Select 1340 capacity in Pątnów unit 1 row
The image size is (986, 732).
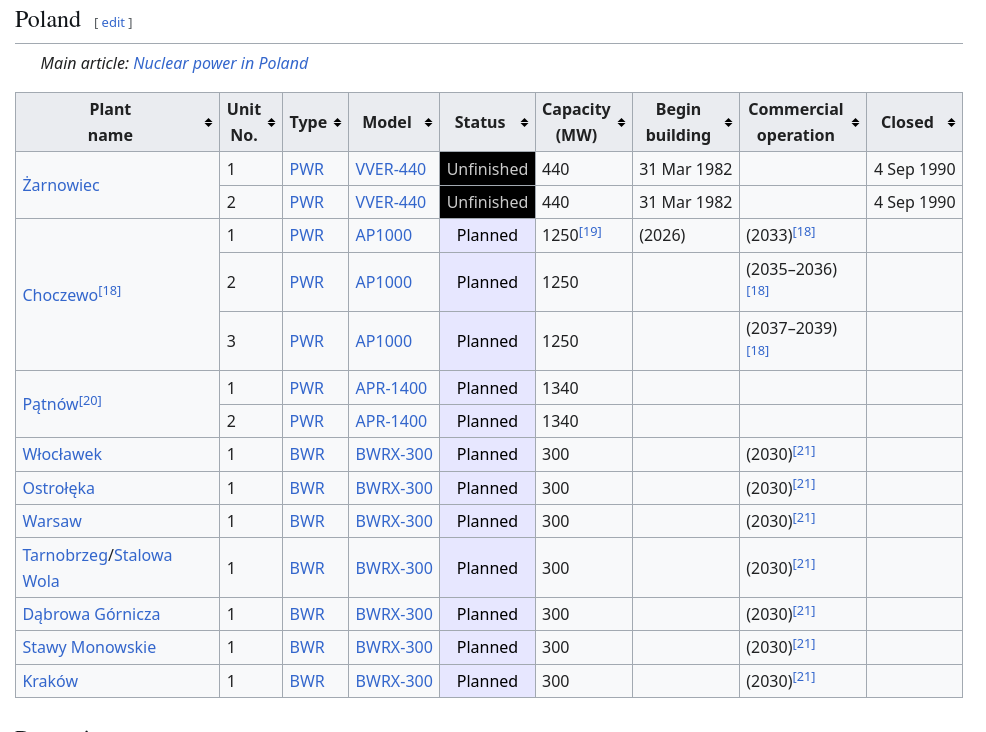[584, 389]
